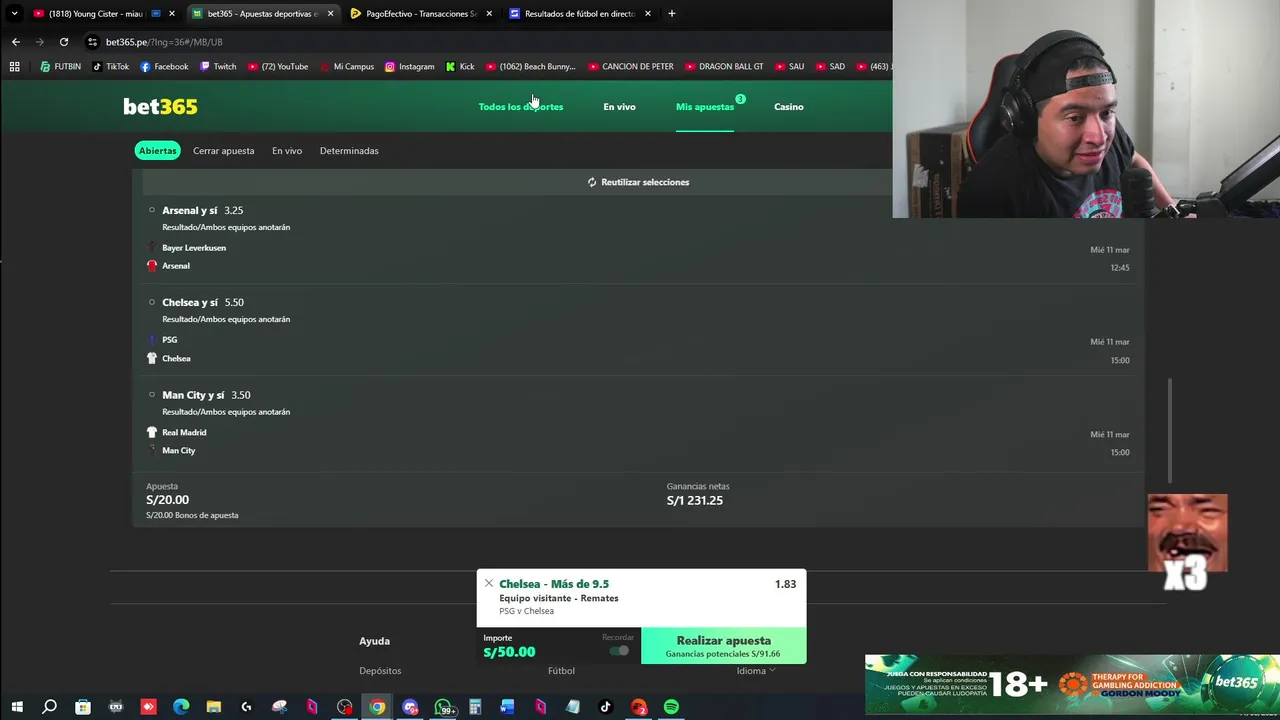Click the Ayuda footer heading

374,641
